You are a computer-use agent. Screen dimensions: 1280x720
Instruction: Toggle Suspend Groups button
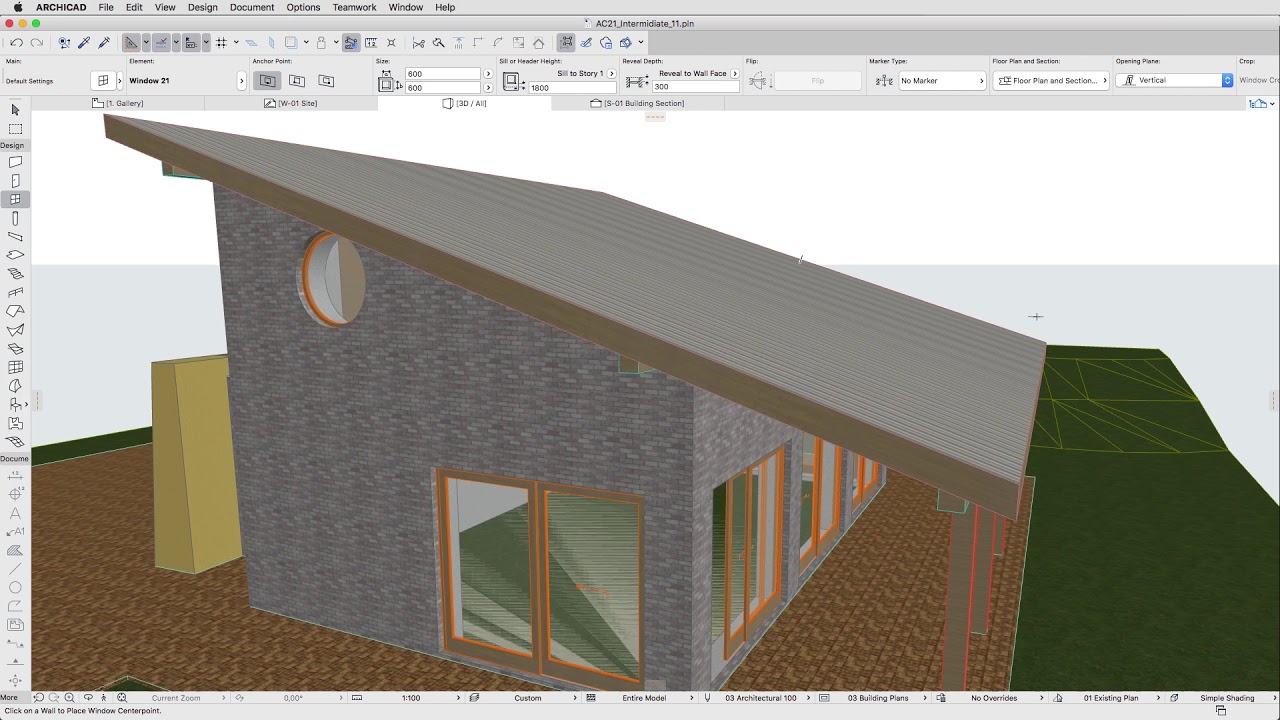pos(351,42)
